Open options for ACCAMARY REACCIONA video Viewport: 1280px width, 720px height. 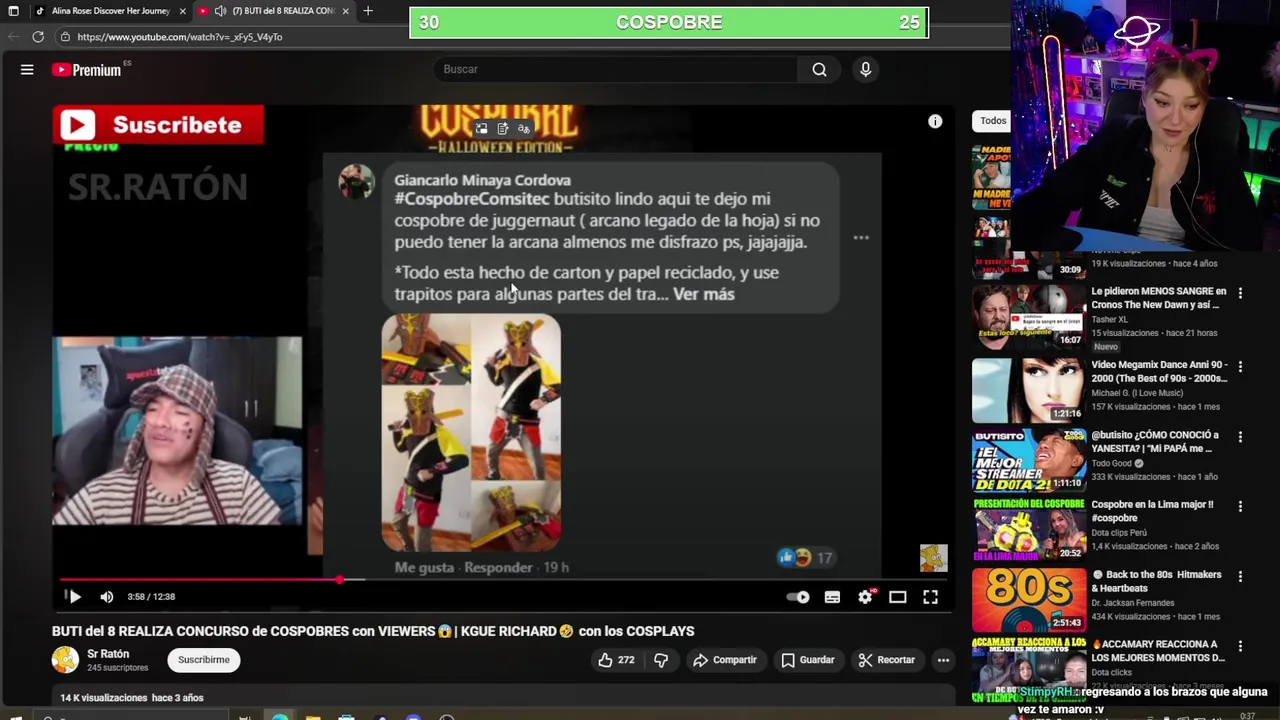(1240, 647)
